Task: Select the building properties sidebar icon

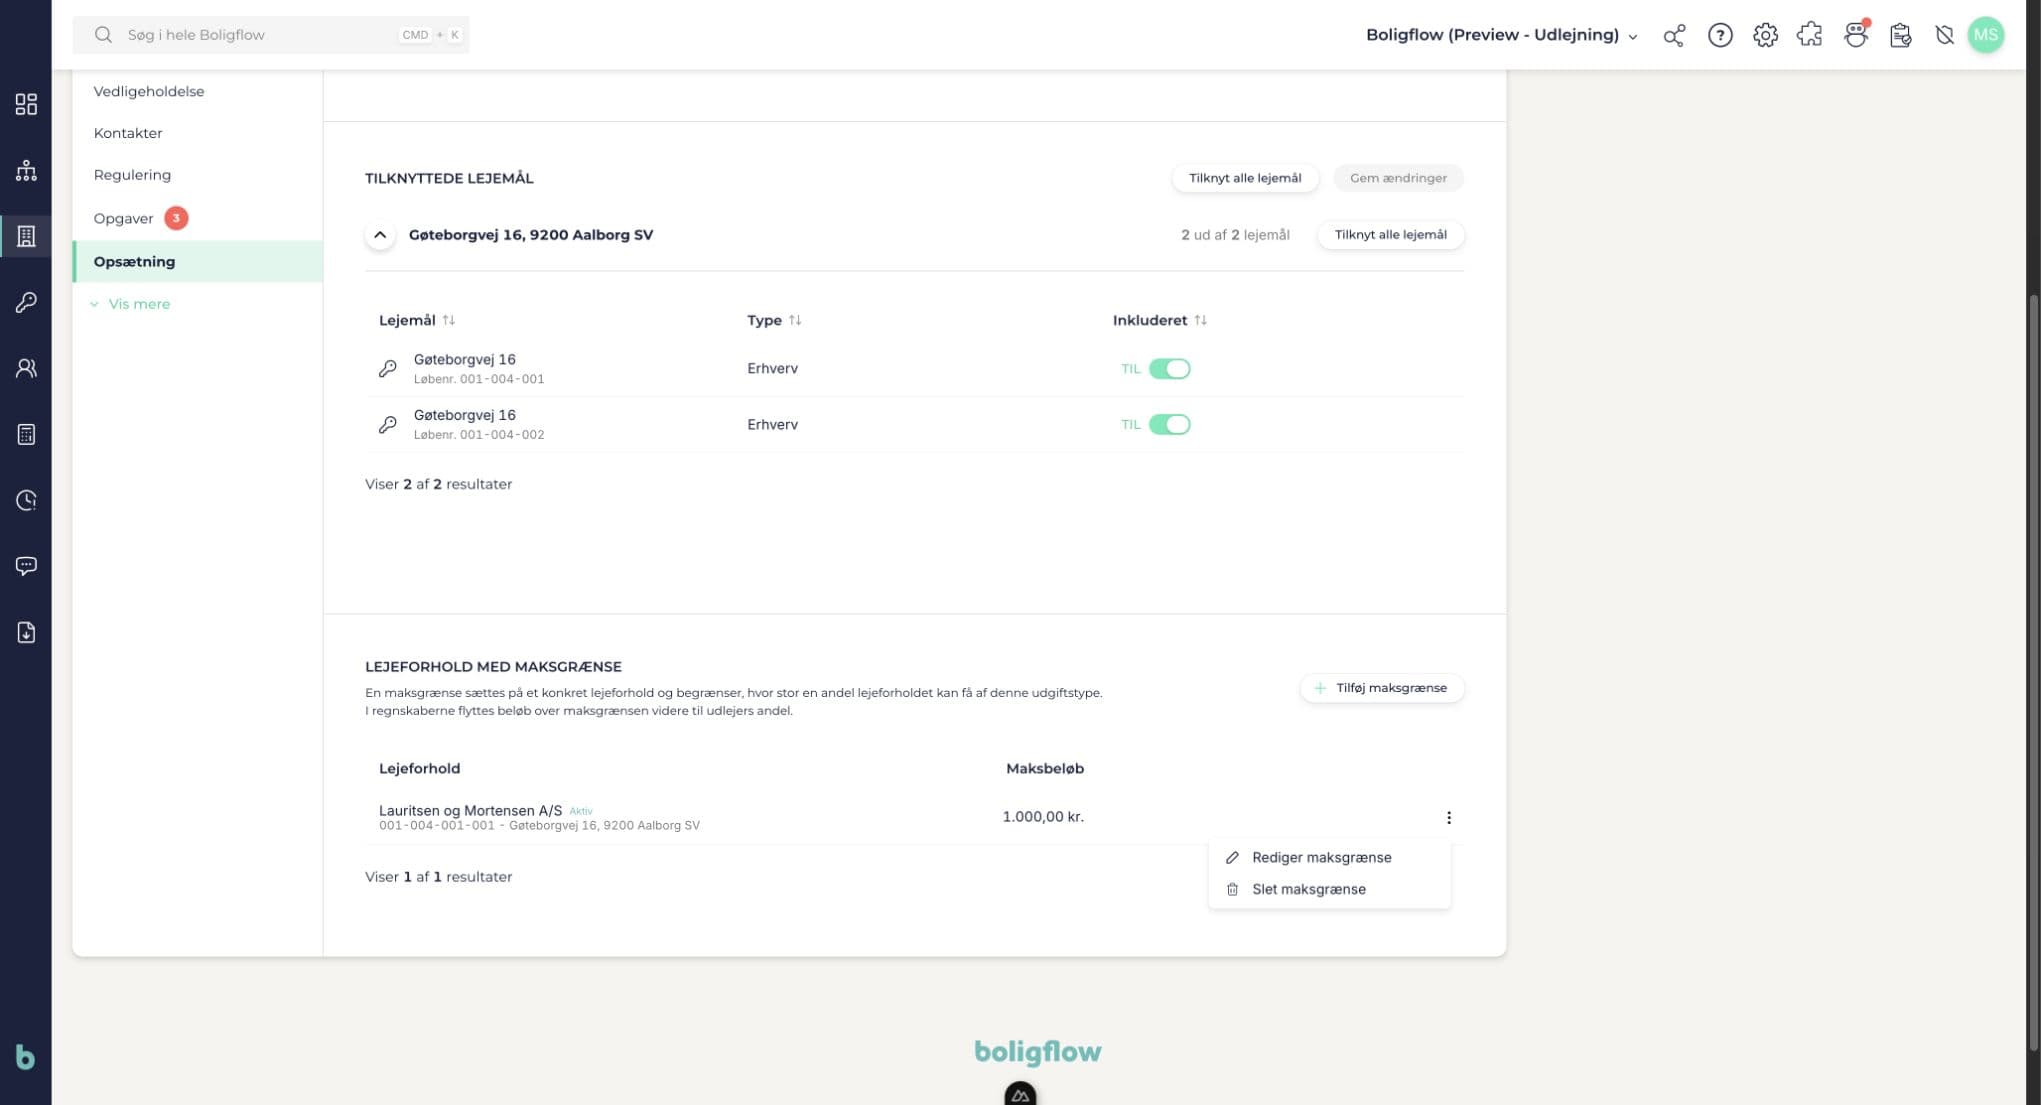Action: tap(26, 236)
